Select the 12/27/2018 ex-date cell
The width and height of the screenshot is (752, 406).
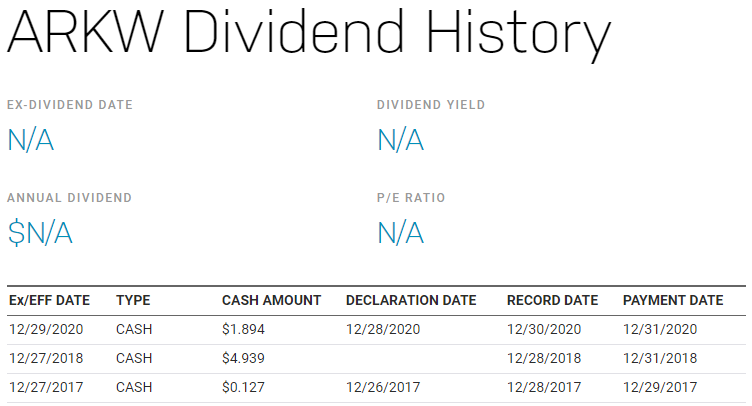point(46,358)
